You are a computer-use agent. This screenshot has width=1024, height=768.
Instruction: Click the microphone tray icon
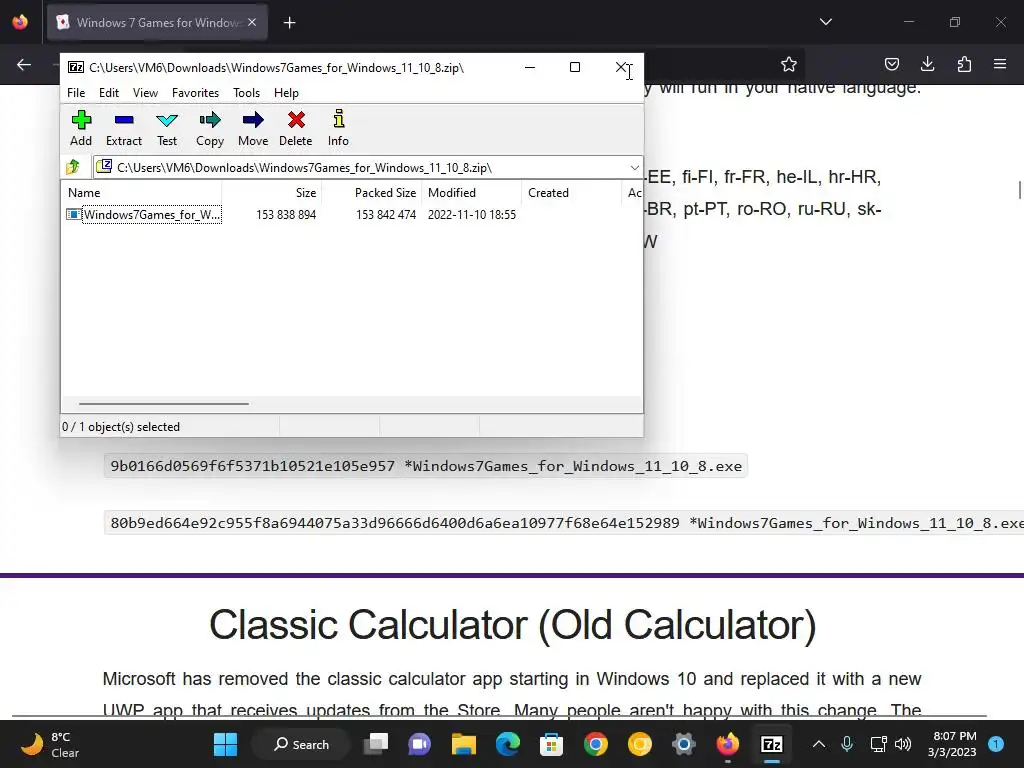click(x=847, y=744)
